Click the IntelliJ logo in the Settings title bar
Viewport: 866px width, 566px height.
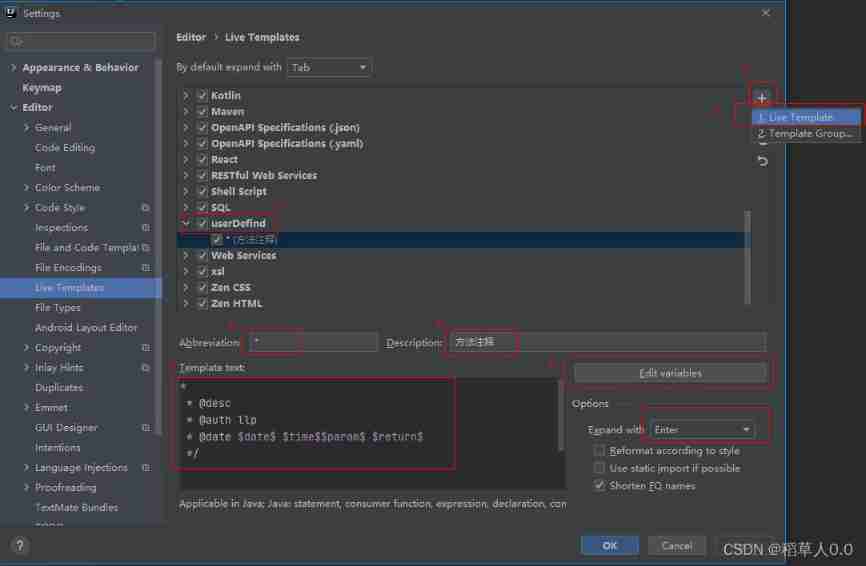12,14
